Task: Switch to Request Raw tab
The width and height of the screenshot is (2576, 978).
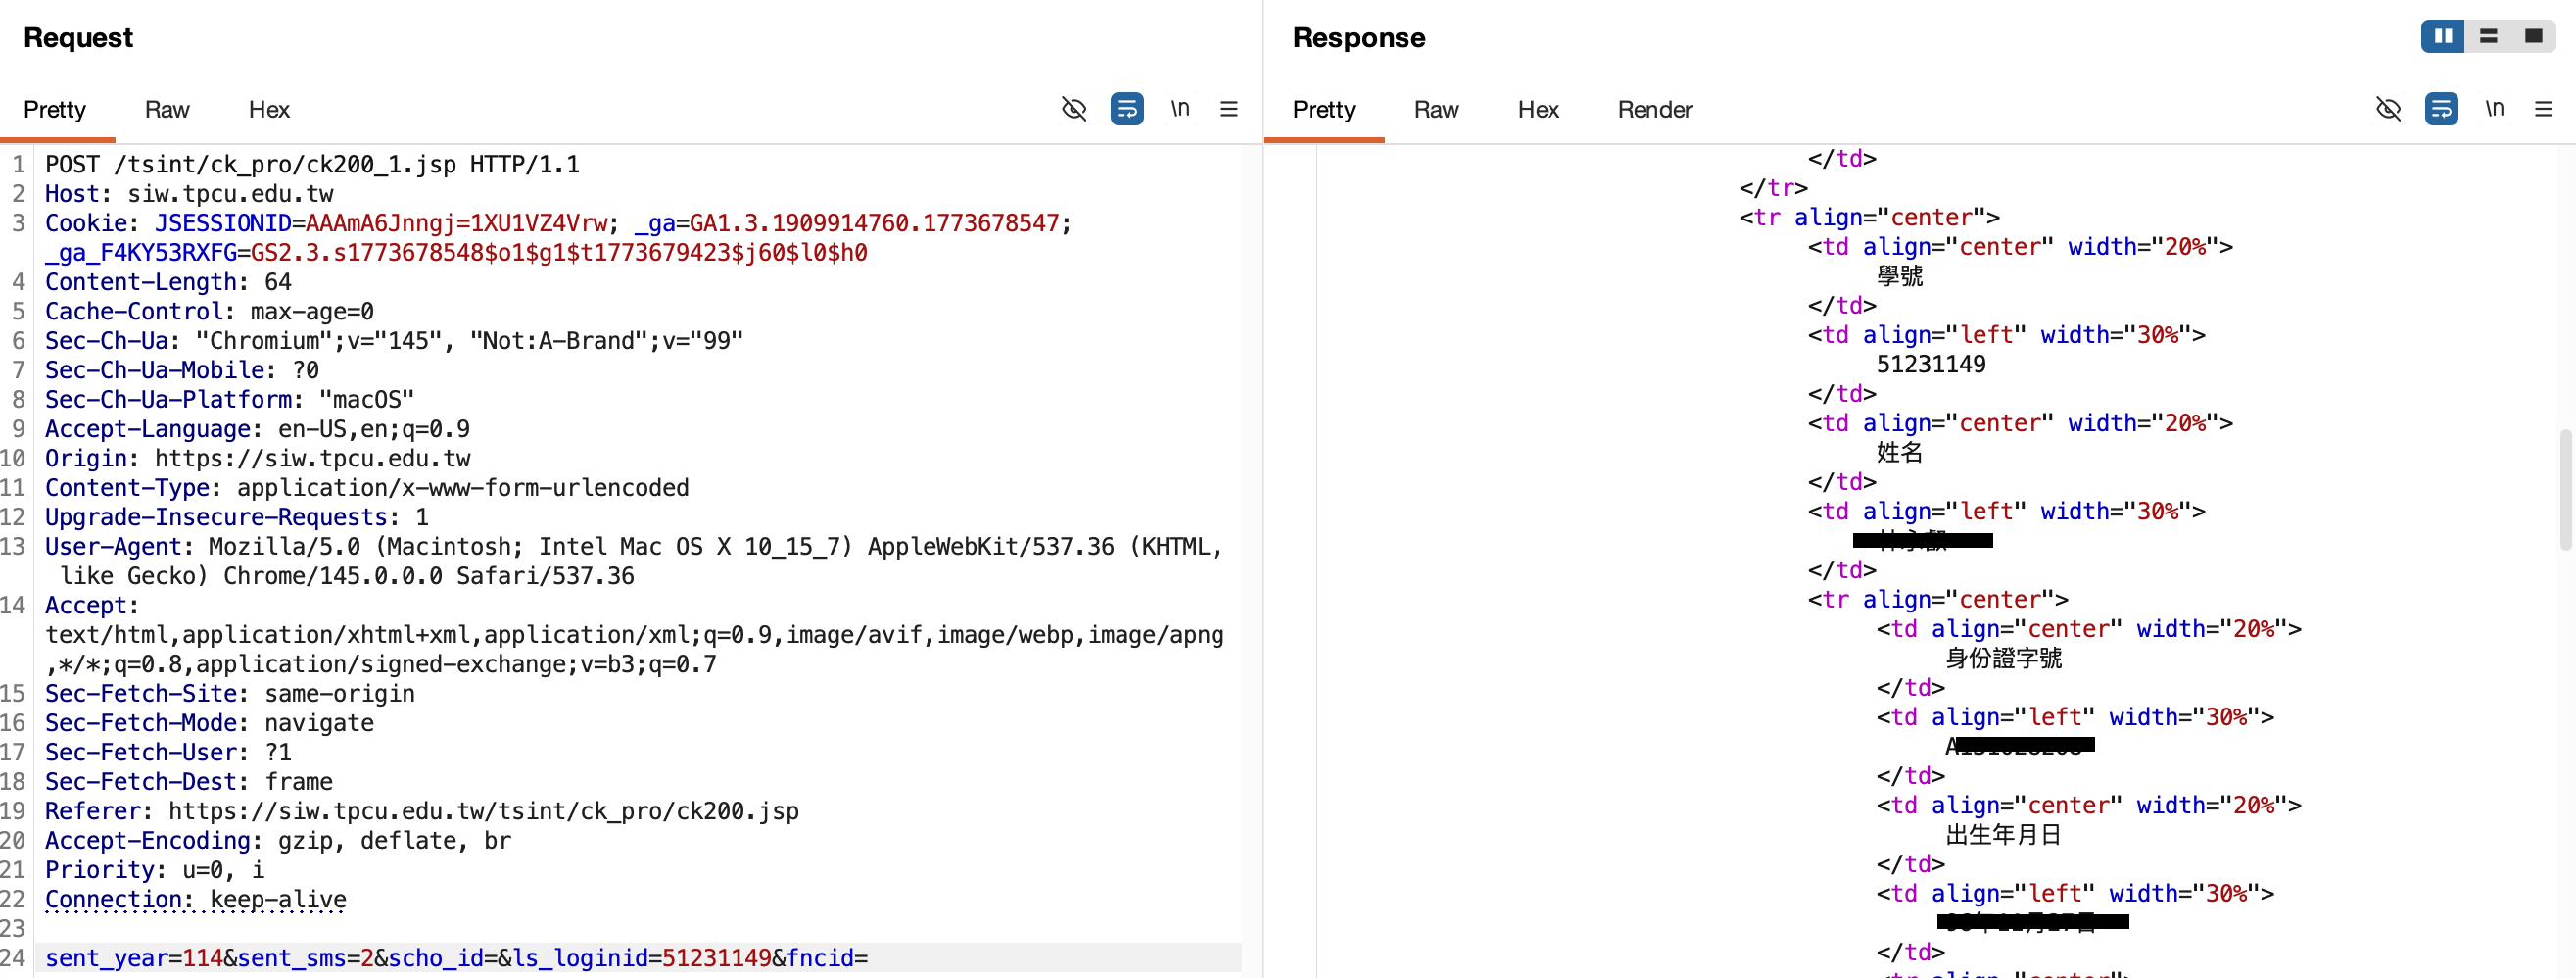Action: click(x=167, y=109)
